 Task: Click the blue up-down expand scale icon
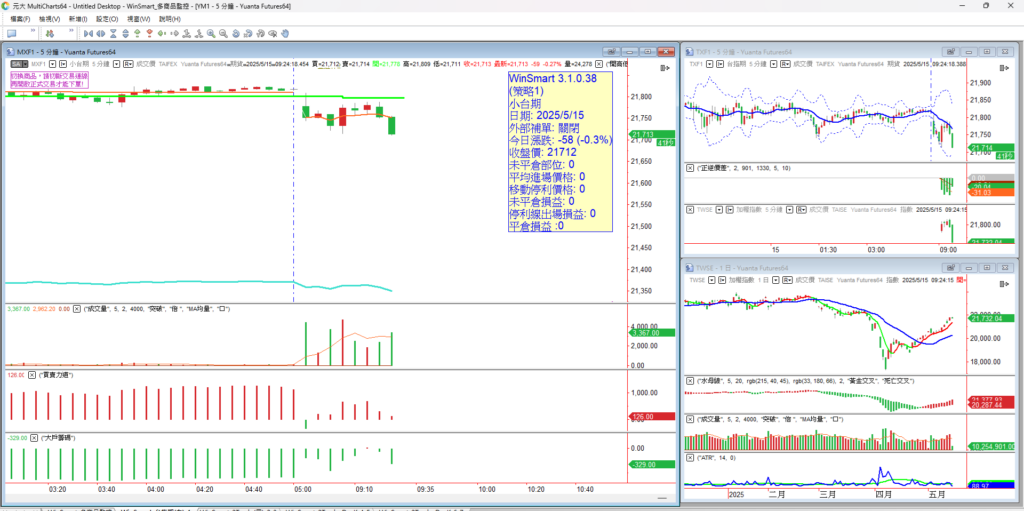(125, 33)
